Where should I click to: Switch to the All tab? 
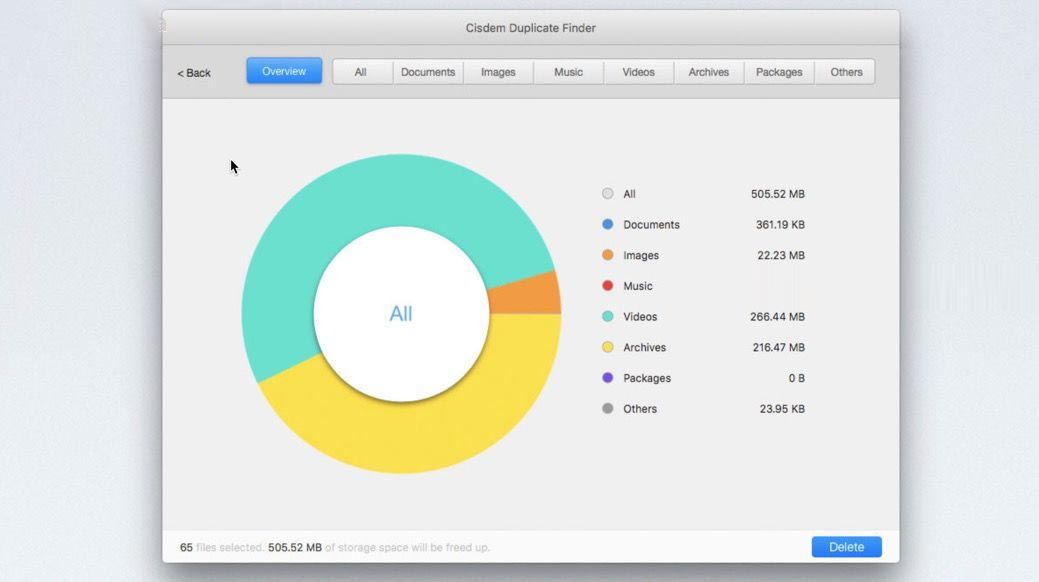coord(360,72)
